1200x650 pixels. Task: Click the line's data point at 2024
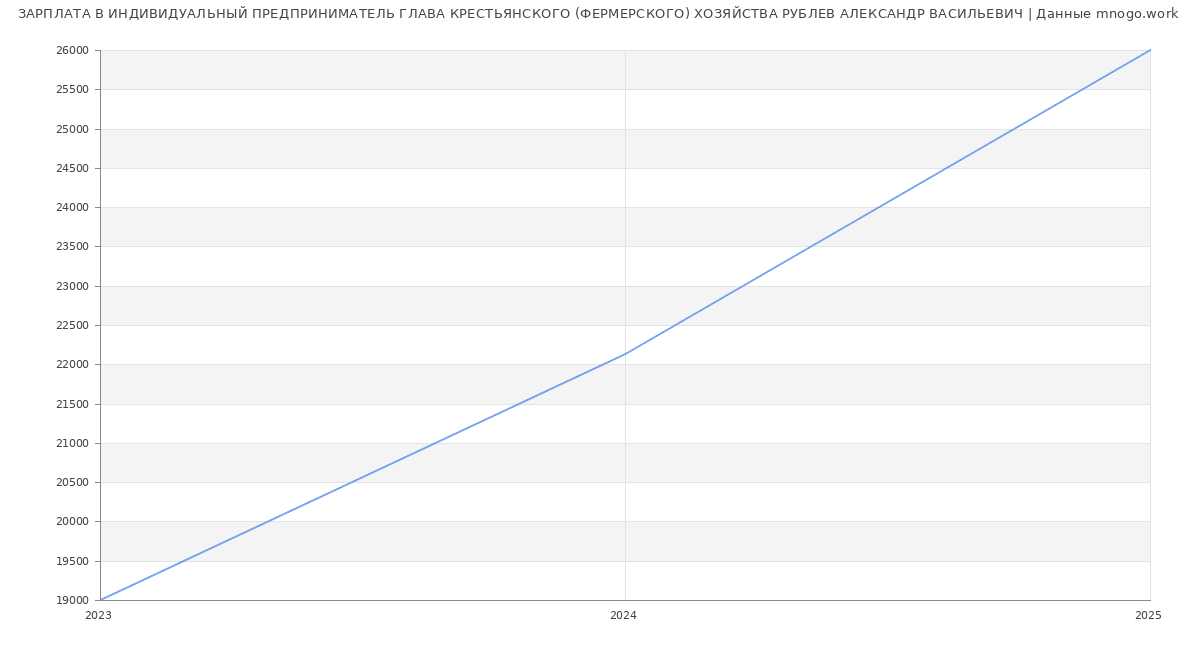(x=625, y=354)
